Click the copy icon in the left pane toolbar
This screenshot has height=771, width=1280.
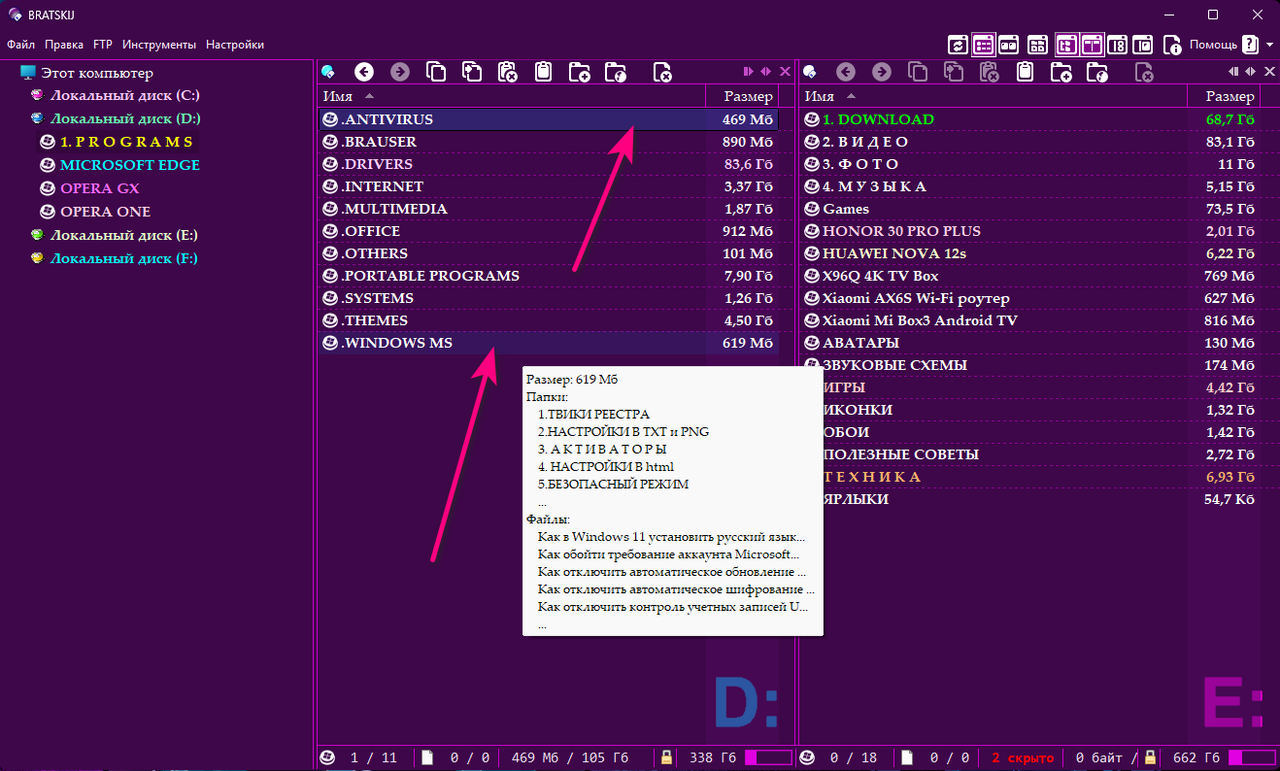[436, 71]
